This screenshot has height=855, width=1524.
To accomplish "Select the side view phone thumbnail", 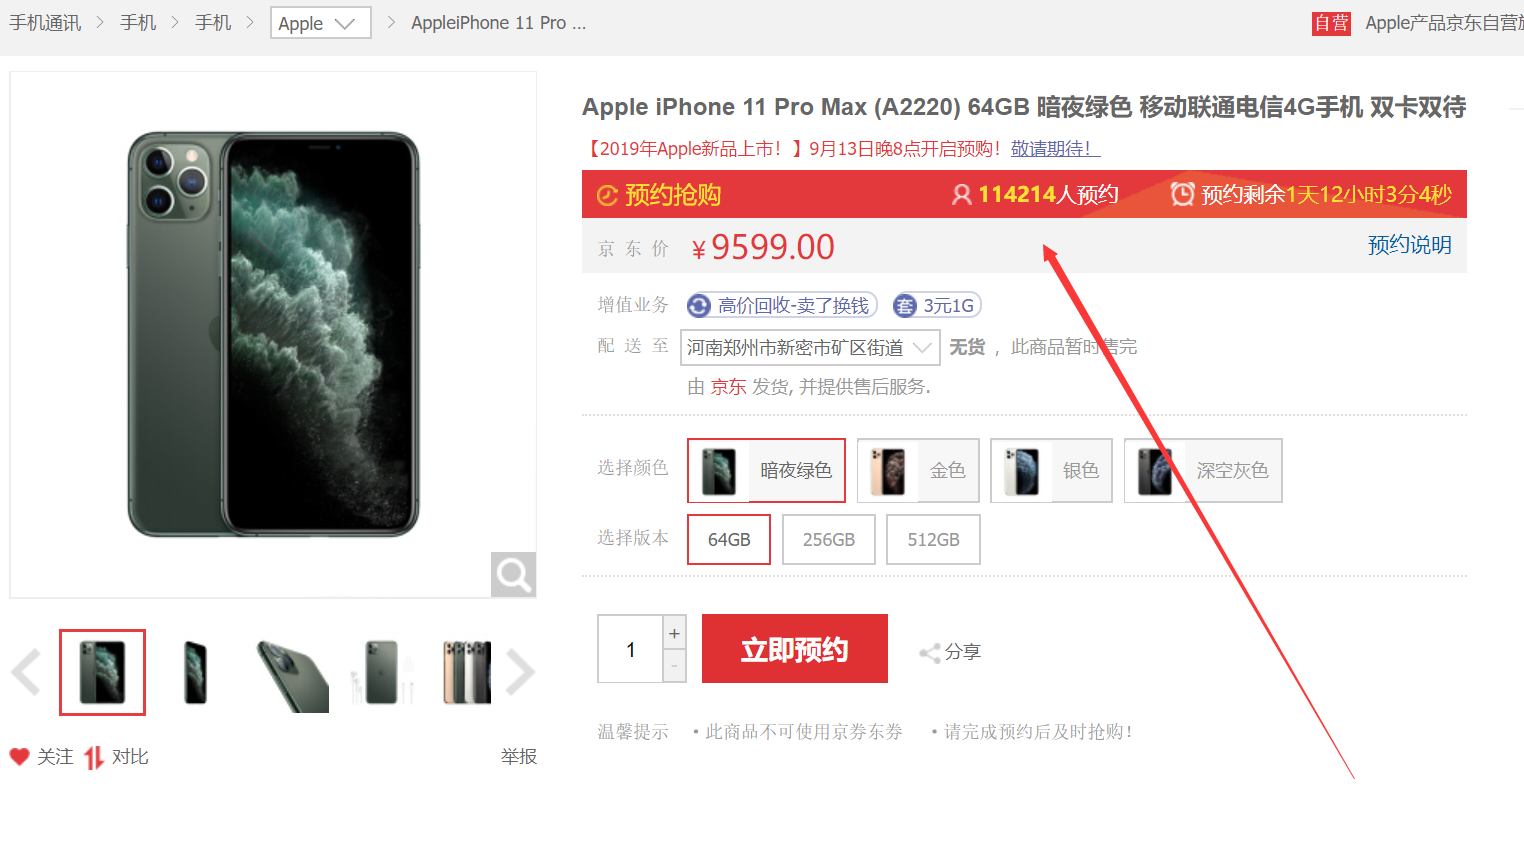I will [x=196, y=672].
